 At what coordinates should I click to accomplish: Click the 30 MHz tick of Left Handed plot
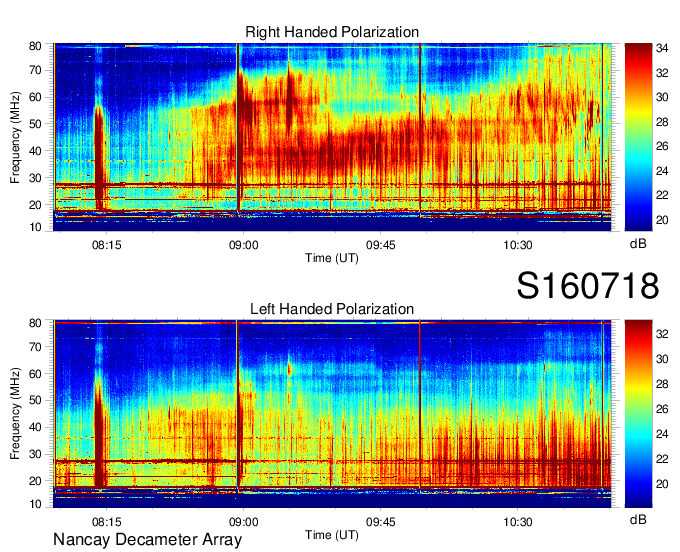coord(35,454)
